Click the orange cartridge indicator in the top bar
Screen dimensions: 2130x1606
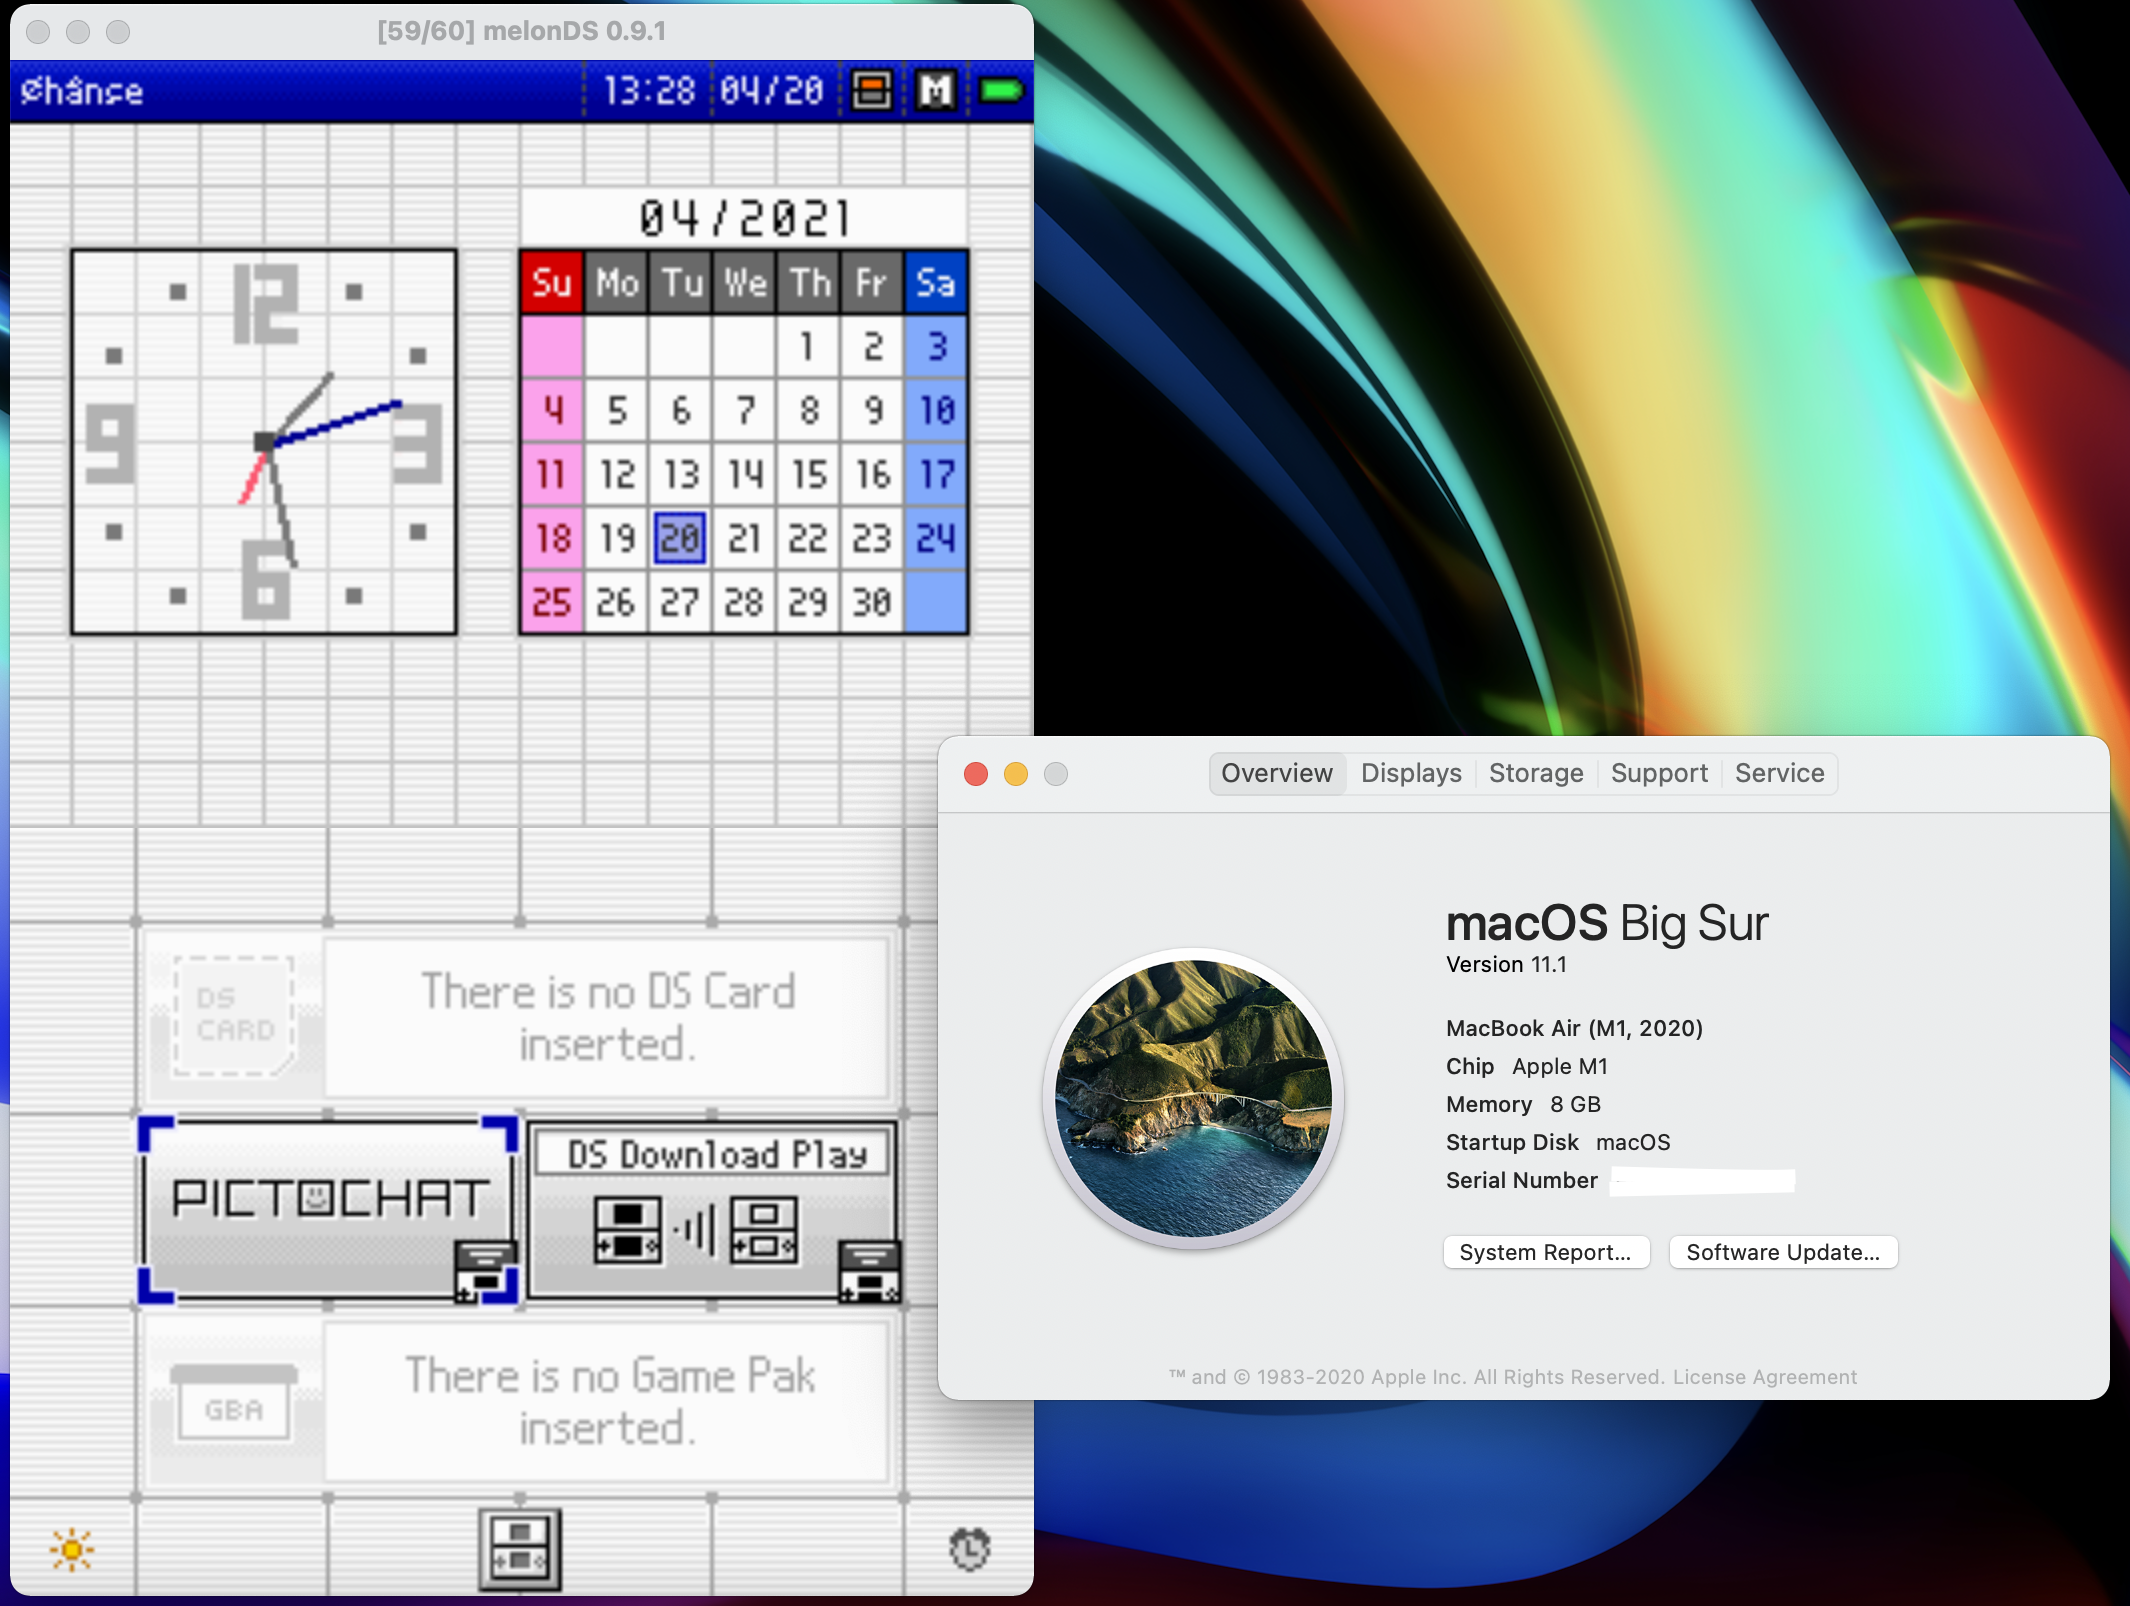pos(871,90)
